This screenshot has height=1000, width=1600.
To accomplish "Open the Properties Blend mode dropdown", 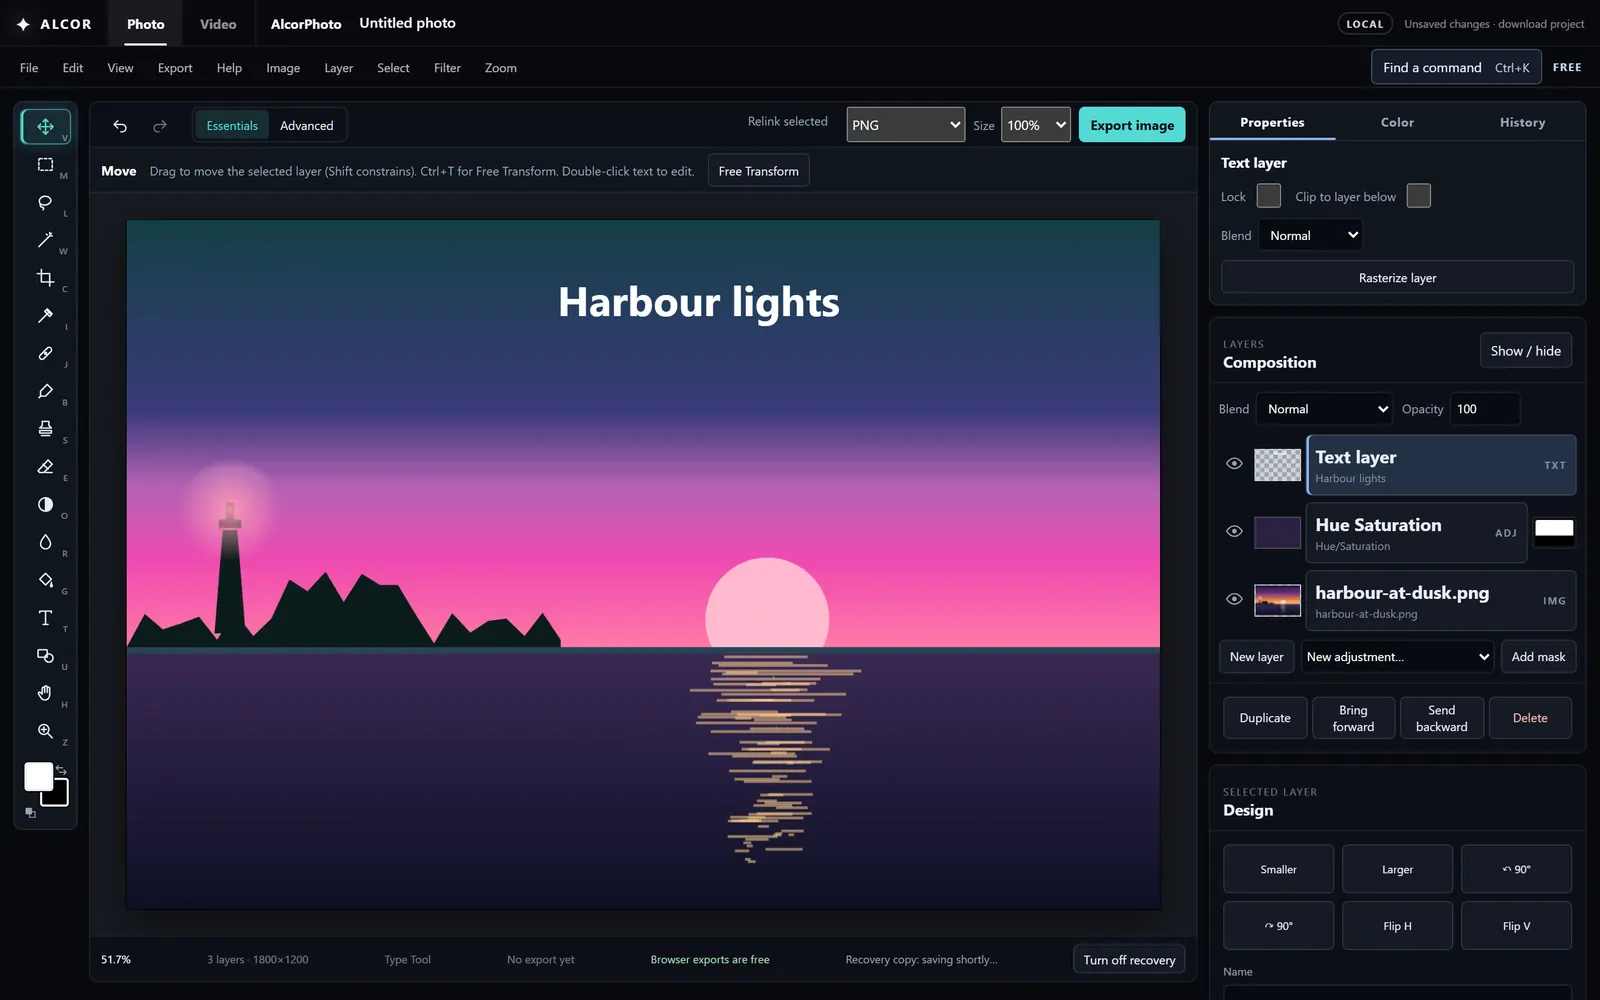I will coord(1311,236).
